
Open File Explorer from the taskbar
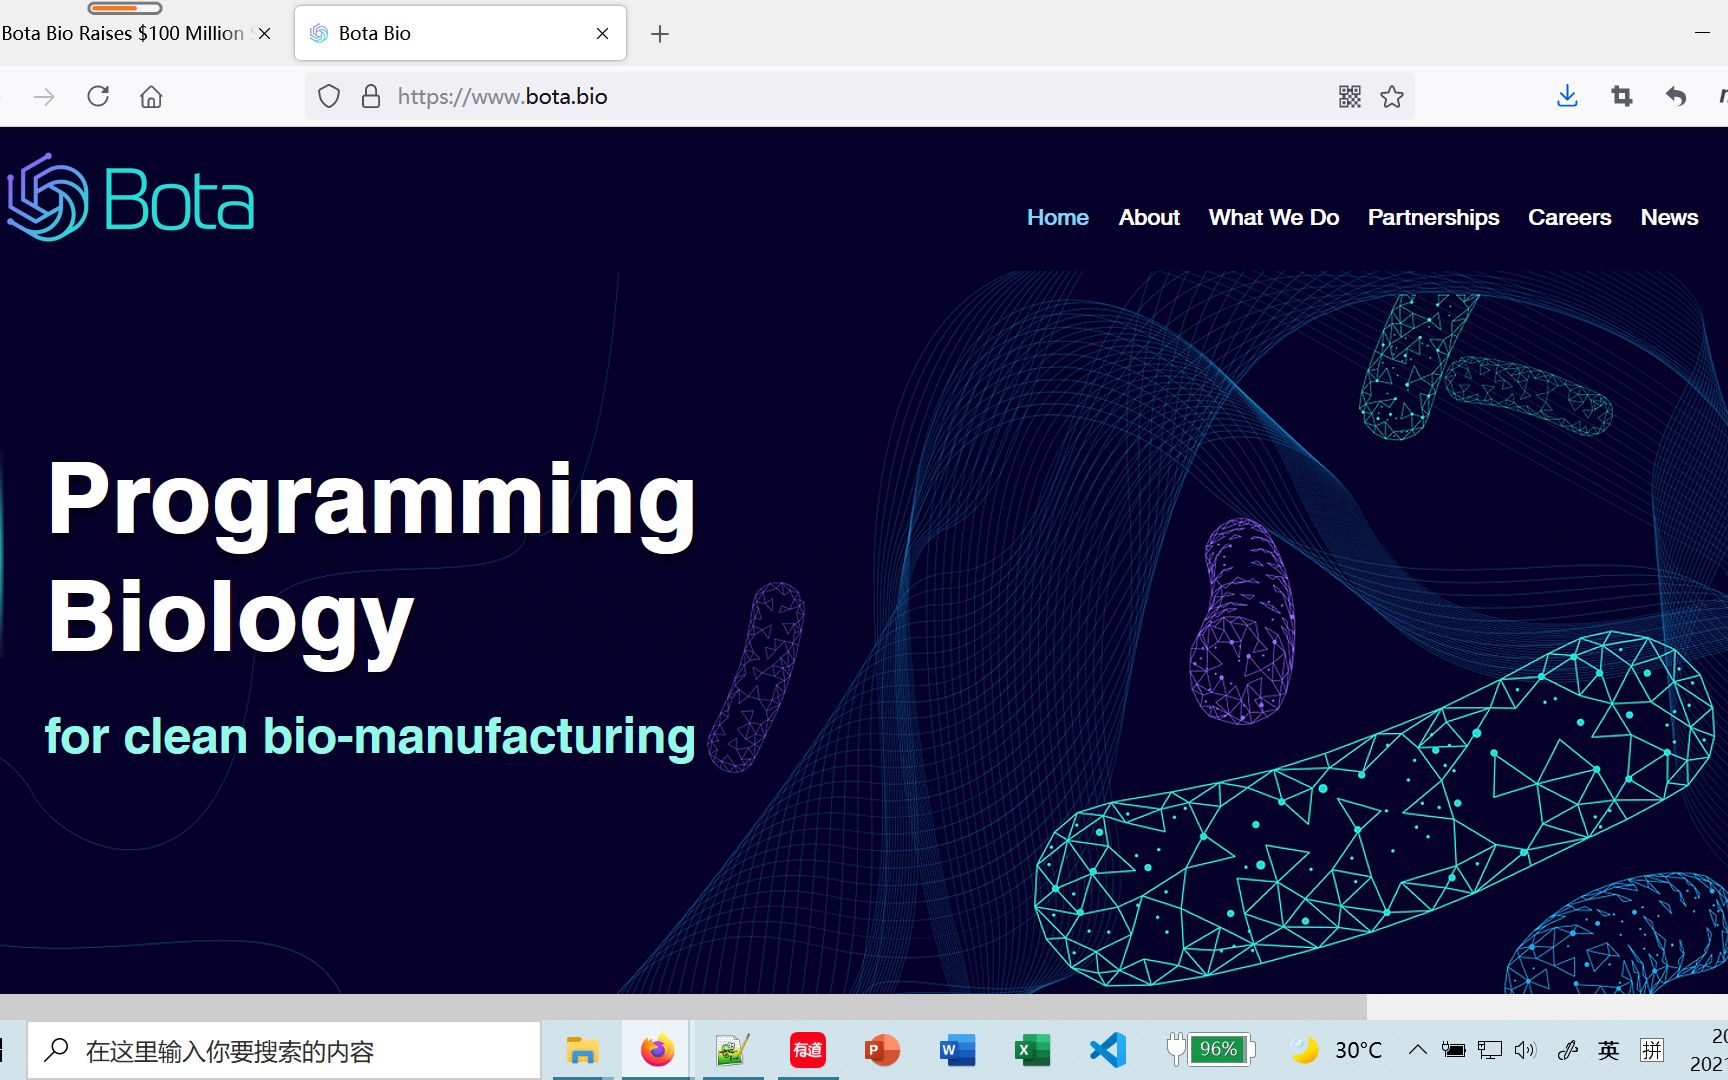point(581,1050)
